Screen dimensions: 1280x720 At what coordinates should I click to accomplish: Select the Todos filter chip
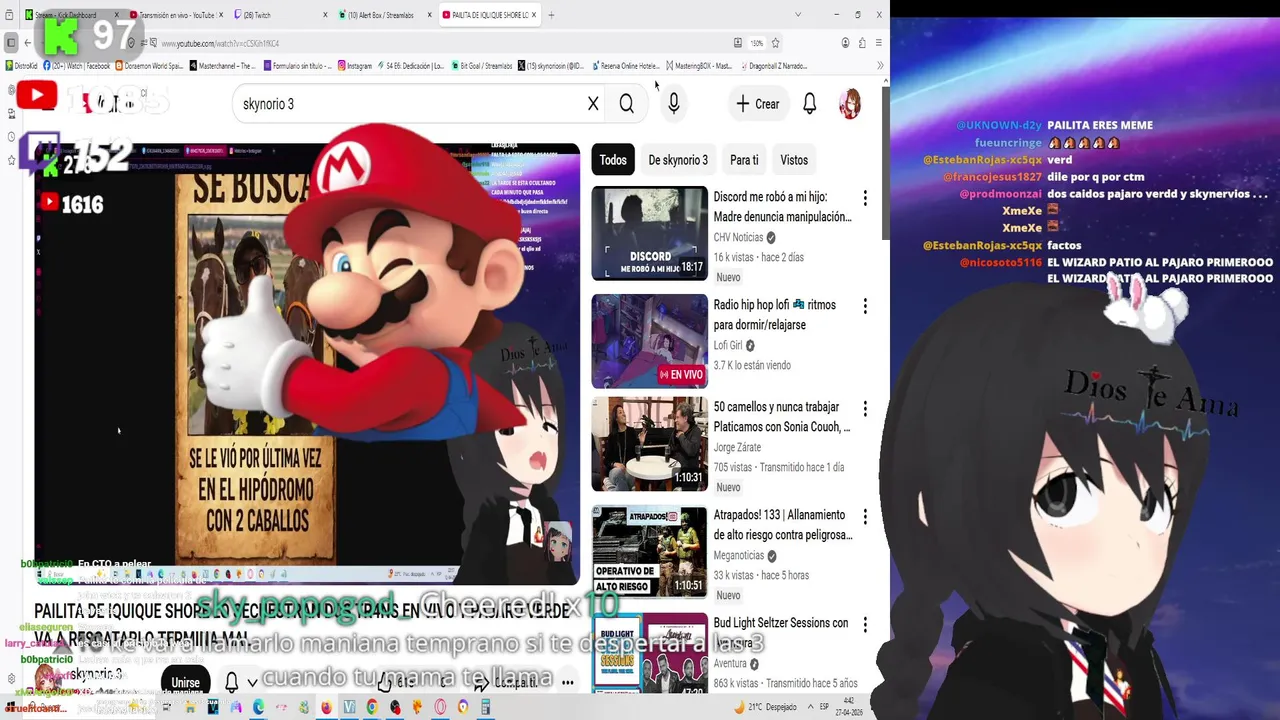613,160
